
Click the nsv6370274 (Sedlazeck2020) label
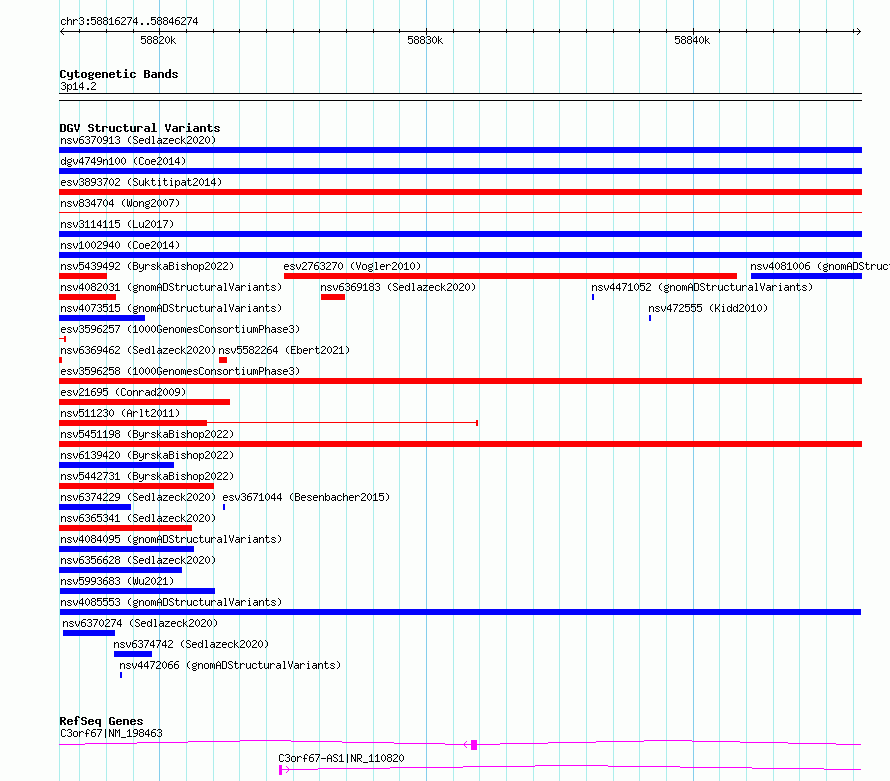click(x=140, y=623)
